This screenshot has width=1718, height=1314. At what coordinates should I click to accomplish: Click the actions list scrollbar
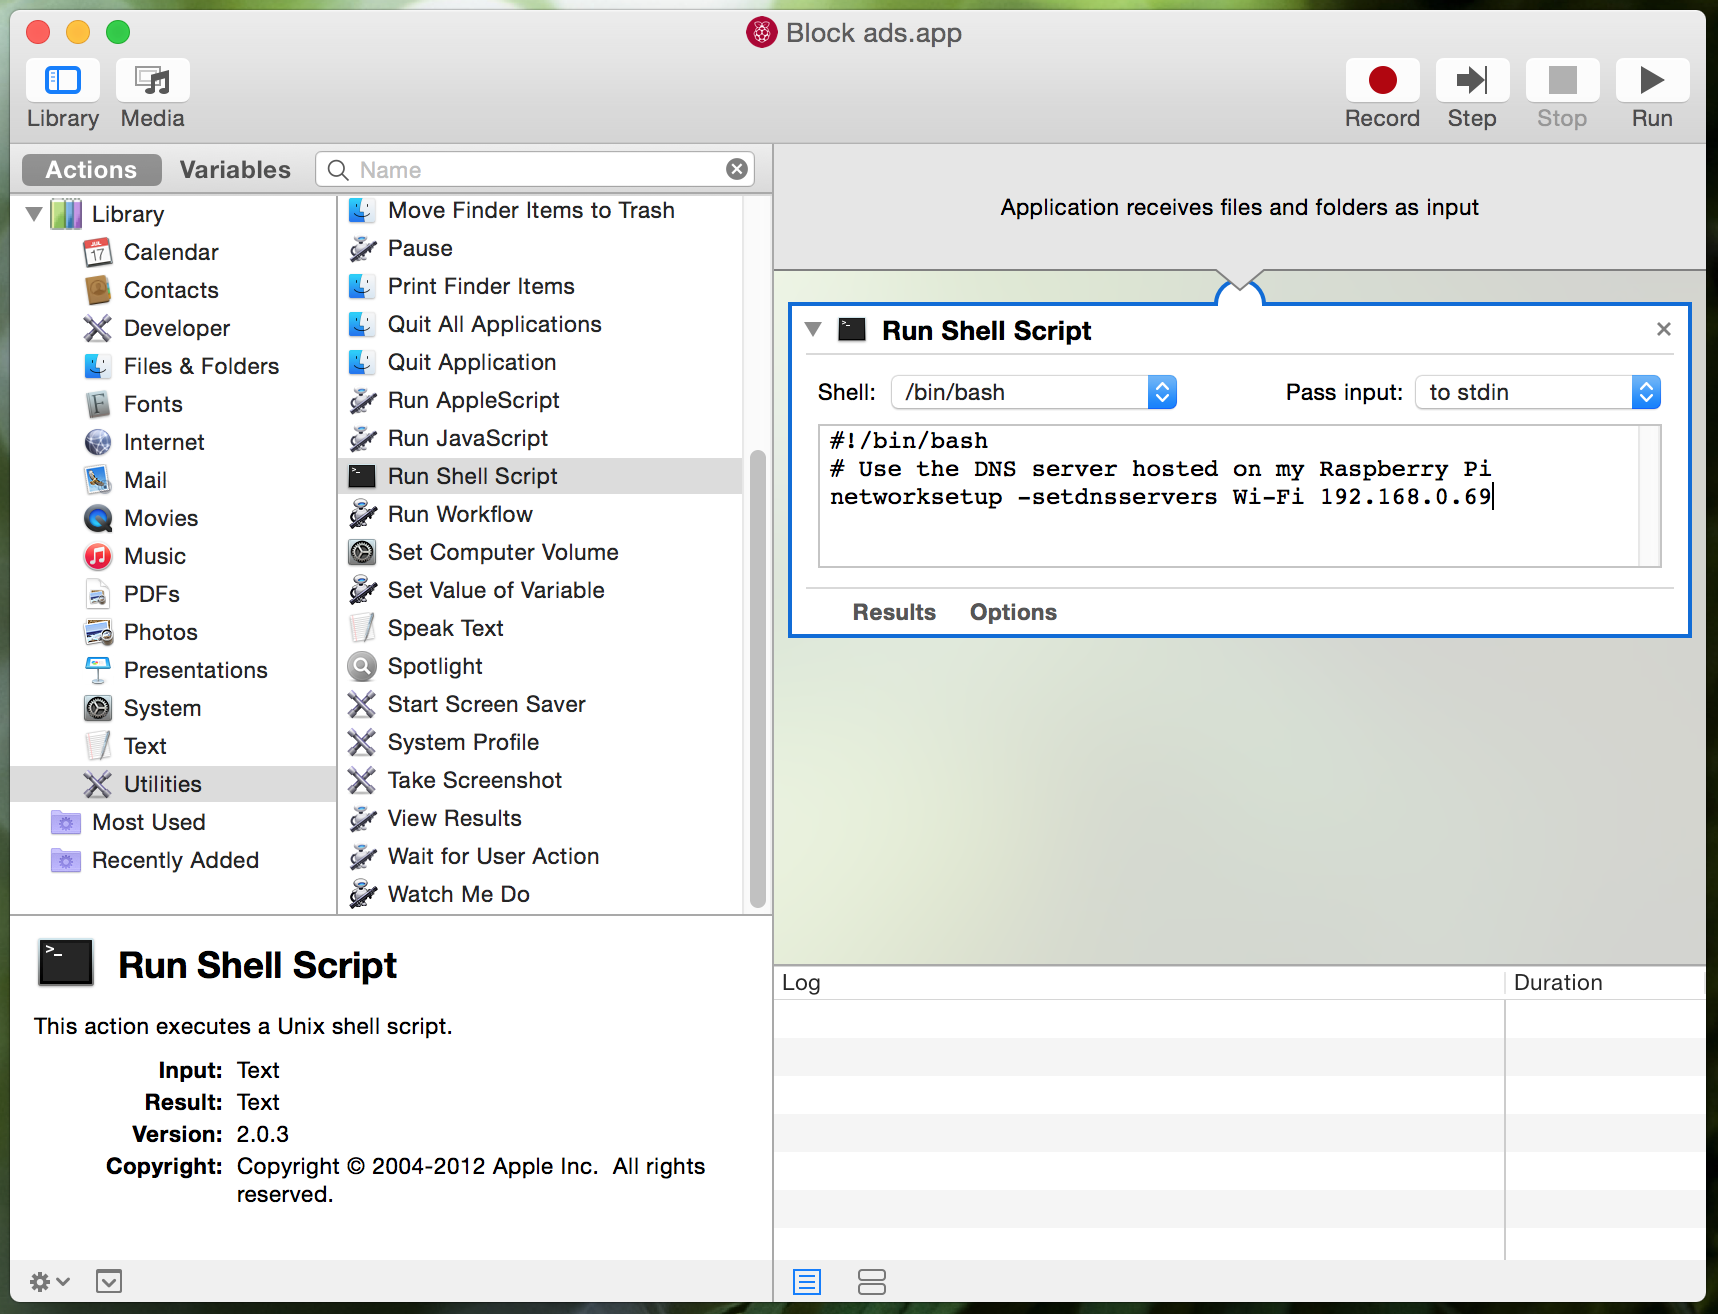pyautogui.click(x=758, y=680)
